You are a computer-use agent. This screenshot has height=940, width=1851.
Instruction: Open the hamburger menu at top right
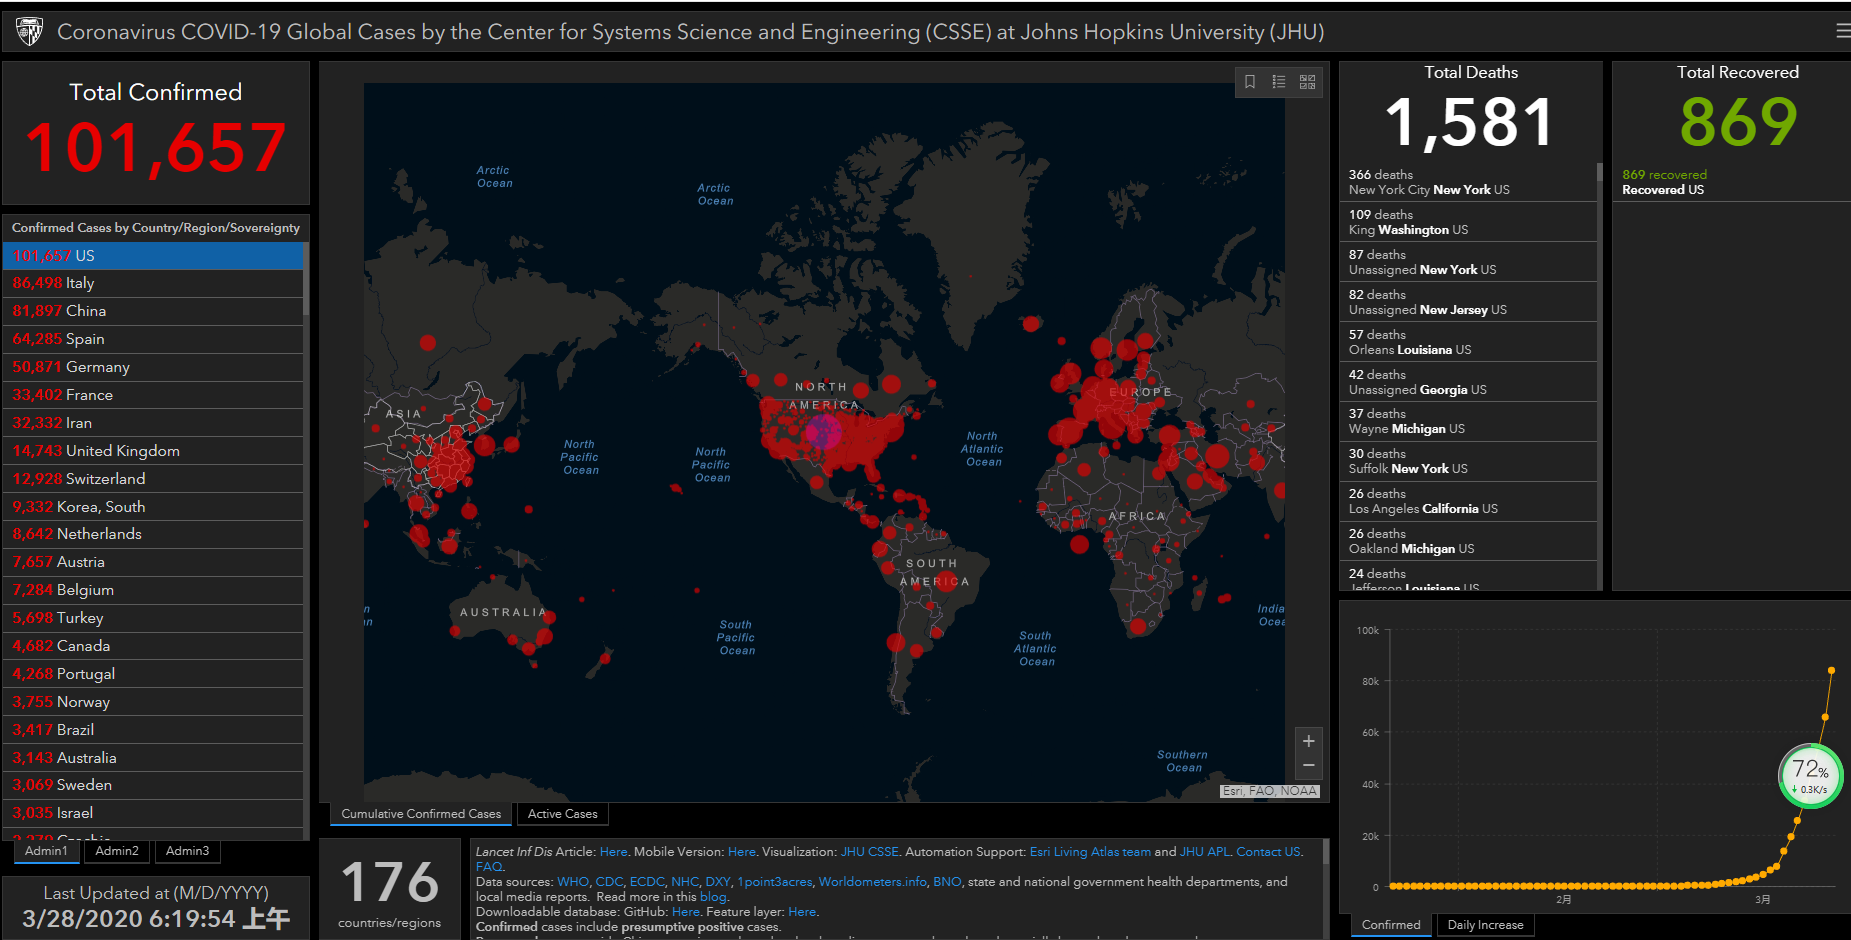coord(1842,31)
